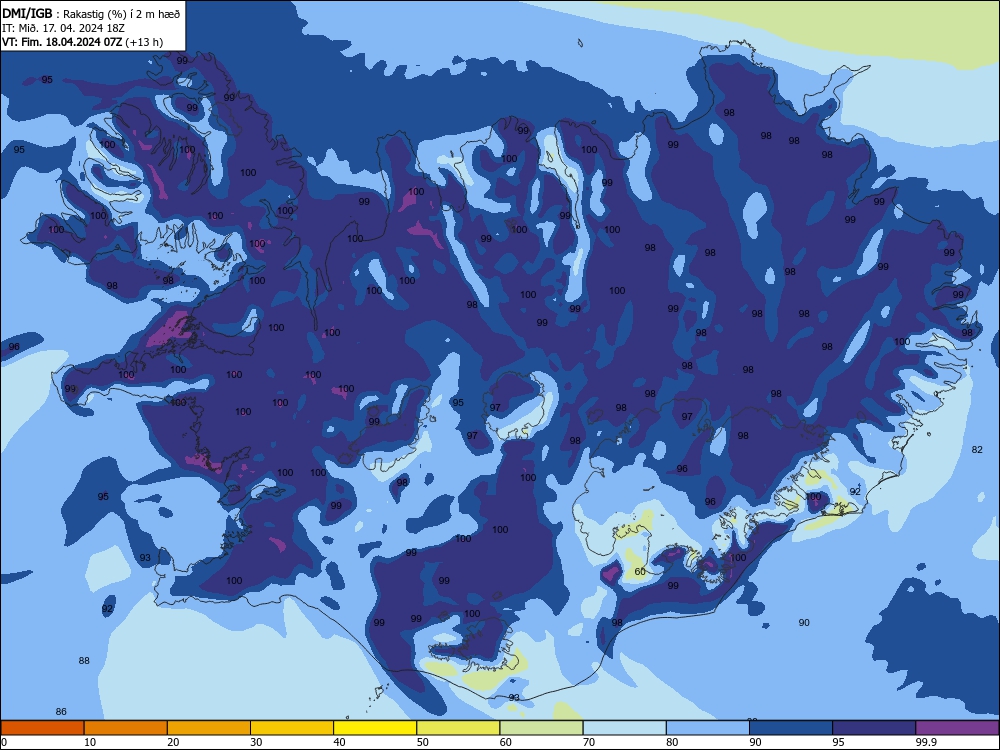The image size is (1000, 750).
Task: Click the 70–80 pale blue legend swatch
Action: 624,728
